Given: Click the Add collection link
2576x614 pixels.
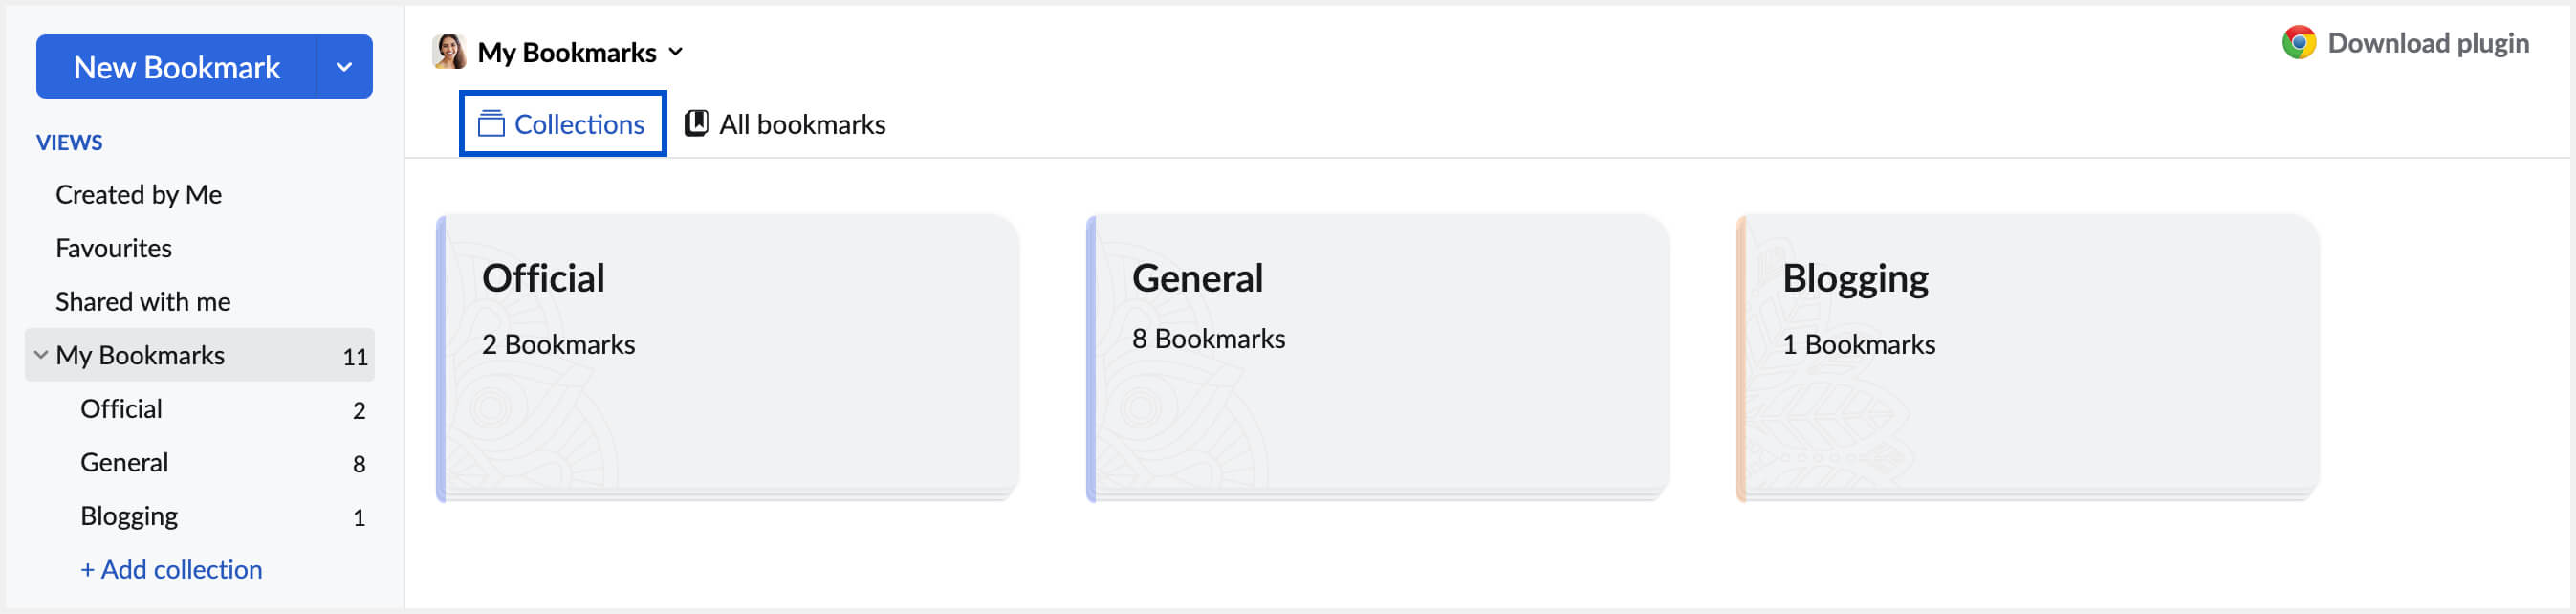Looking at the screenshot, I should pyautogui.click(x=171, y=569).
